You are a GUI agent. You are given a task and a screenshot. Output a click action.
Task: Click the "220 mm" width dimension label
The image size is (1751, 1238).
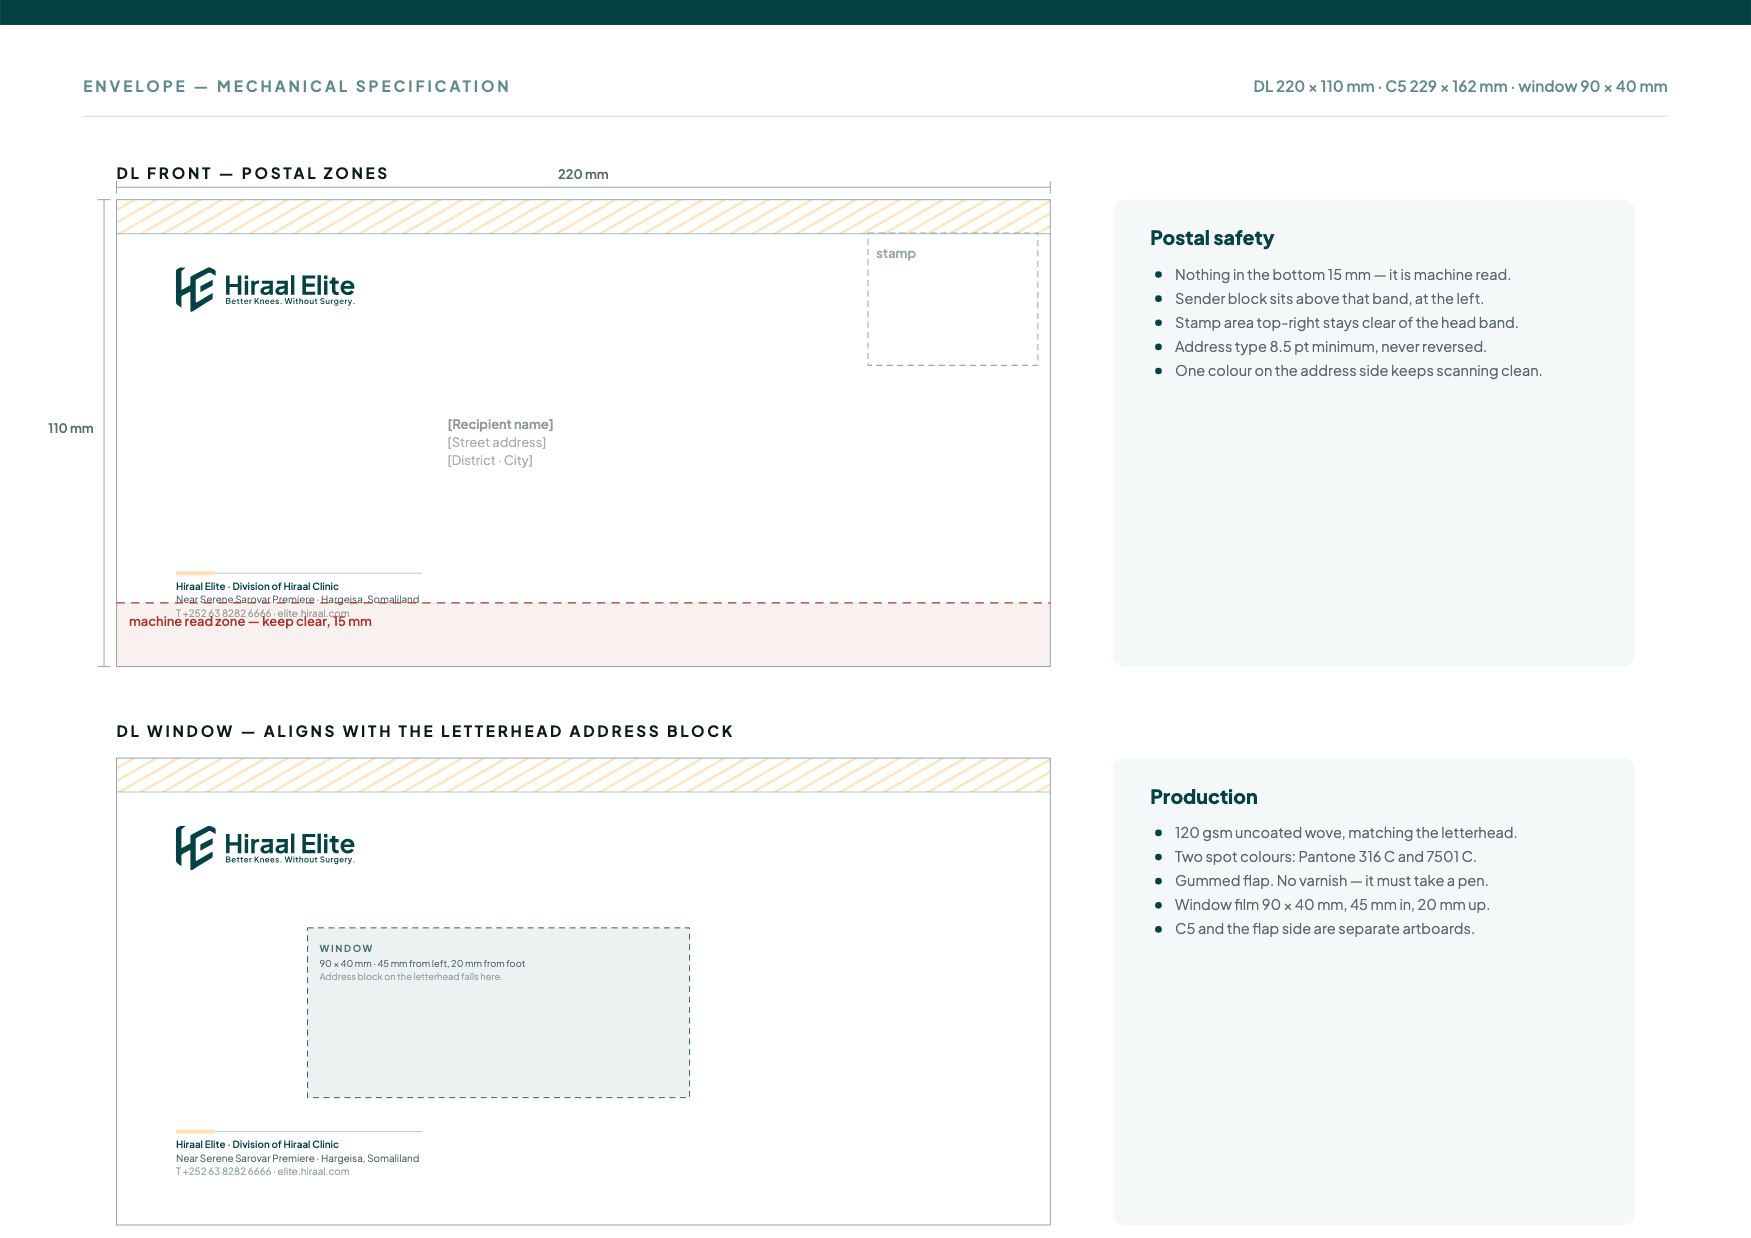pyautogui.click(x=583, y=174)
